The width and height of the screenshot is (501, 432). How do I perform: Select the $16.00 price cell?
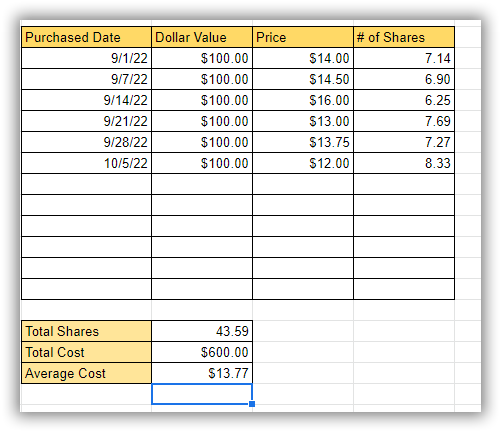[303, 100]
